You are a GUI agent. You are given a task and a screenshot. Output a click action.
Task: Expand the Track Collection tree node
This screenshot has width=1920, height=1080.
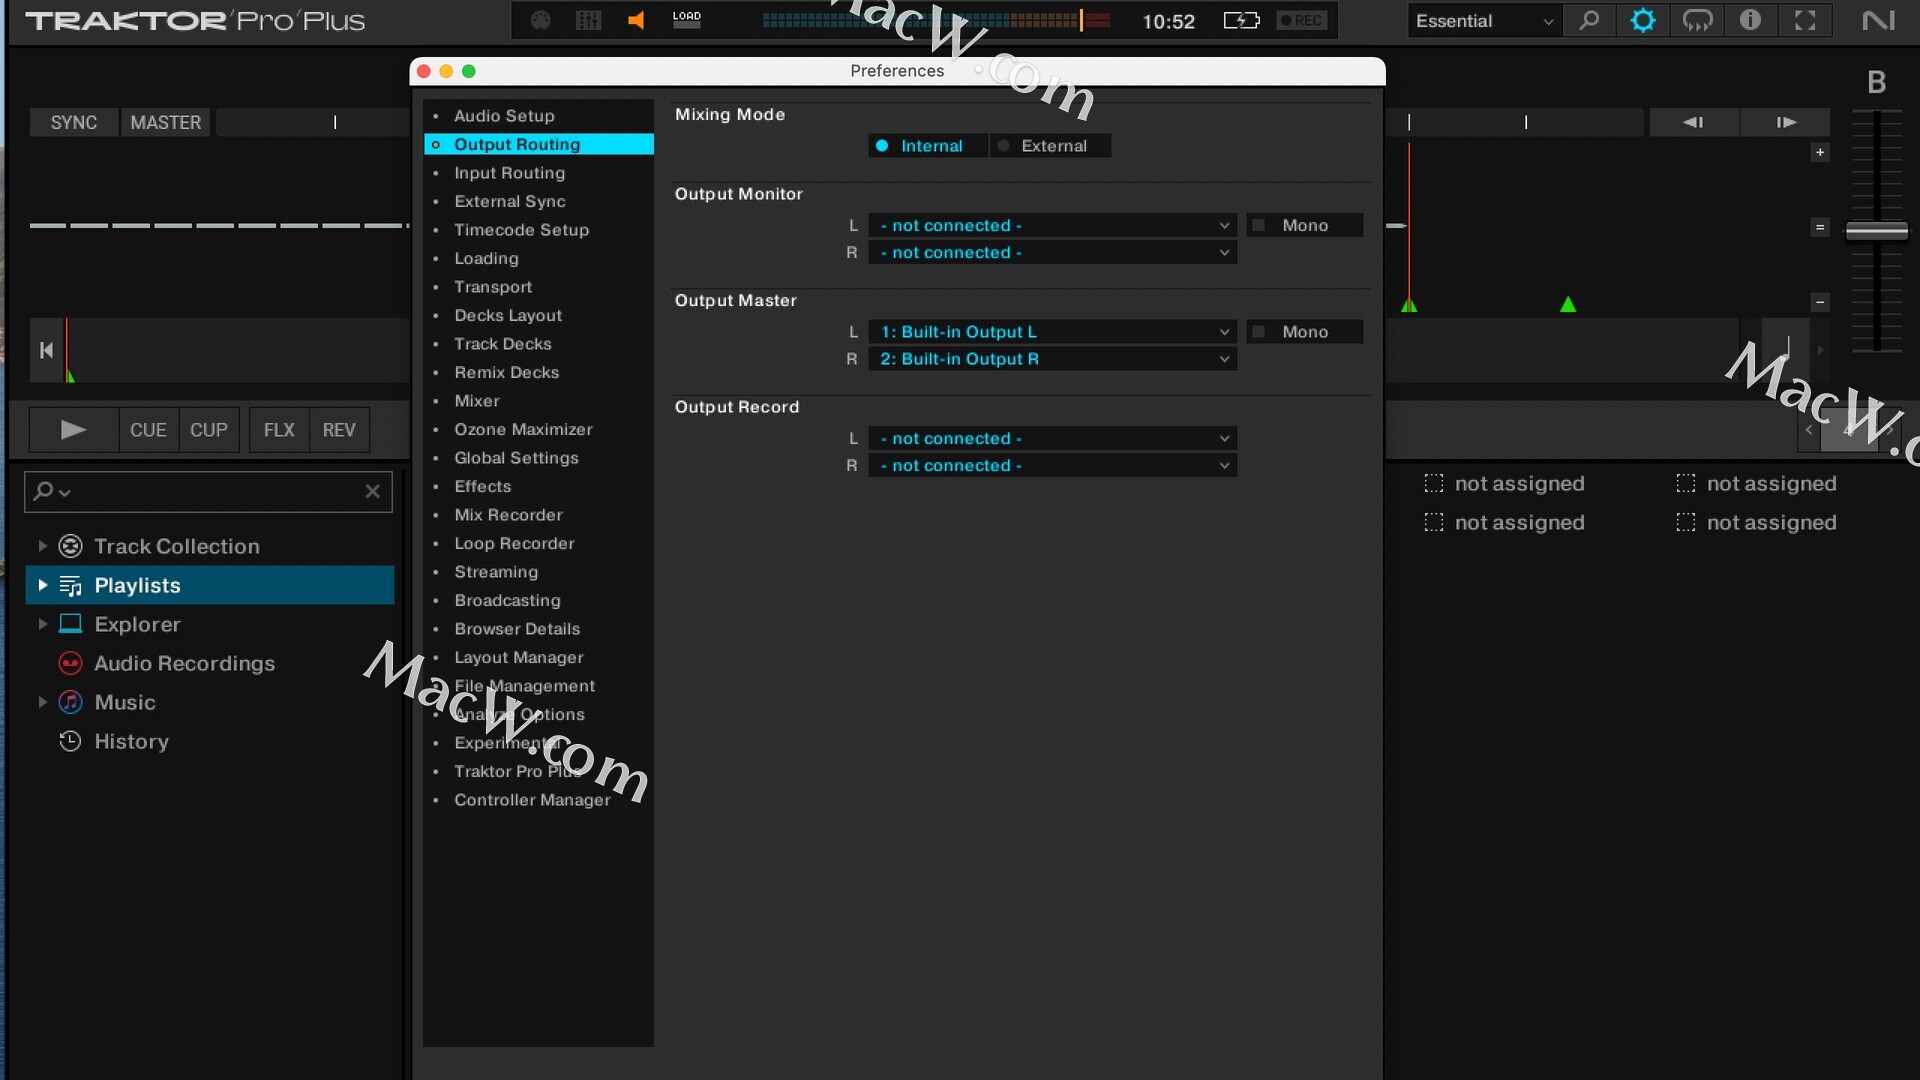(42, 546)
